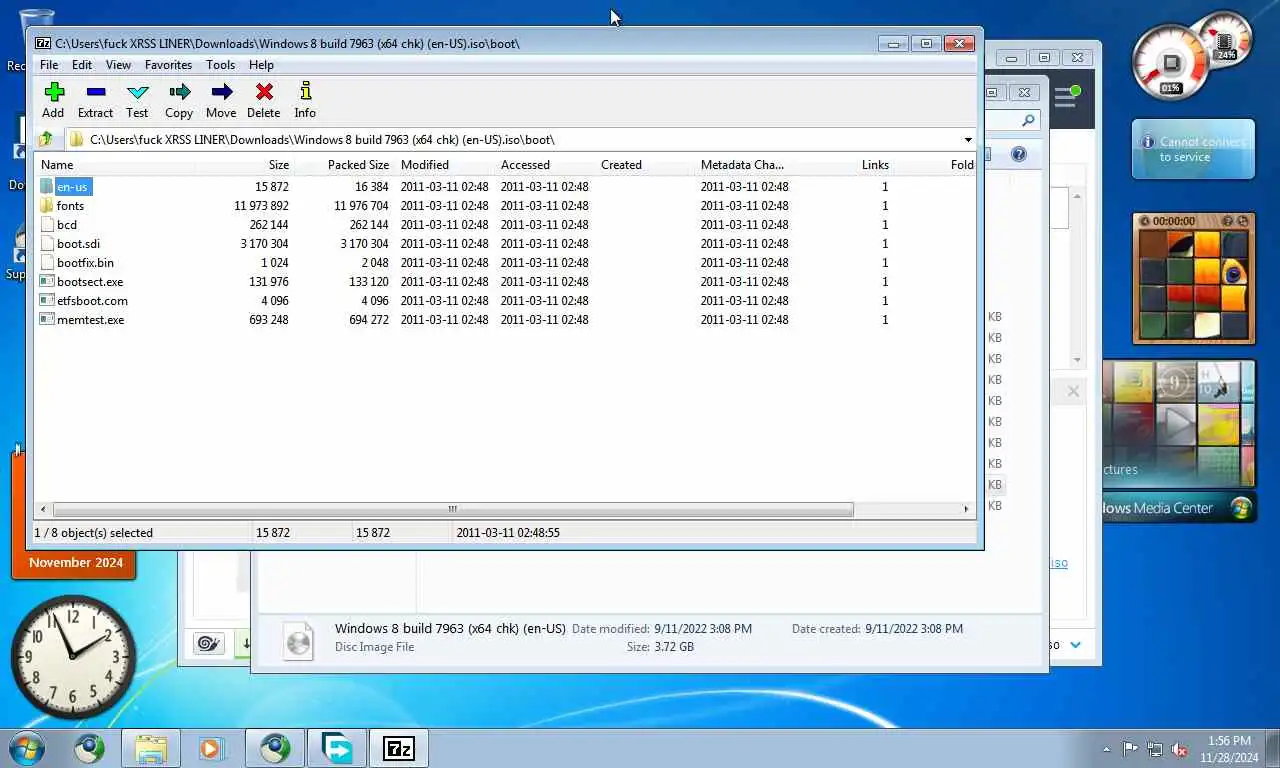This screenshot has width=1280, height=768.
Task: Sort by the Created column header
Action: pos(643,165)
